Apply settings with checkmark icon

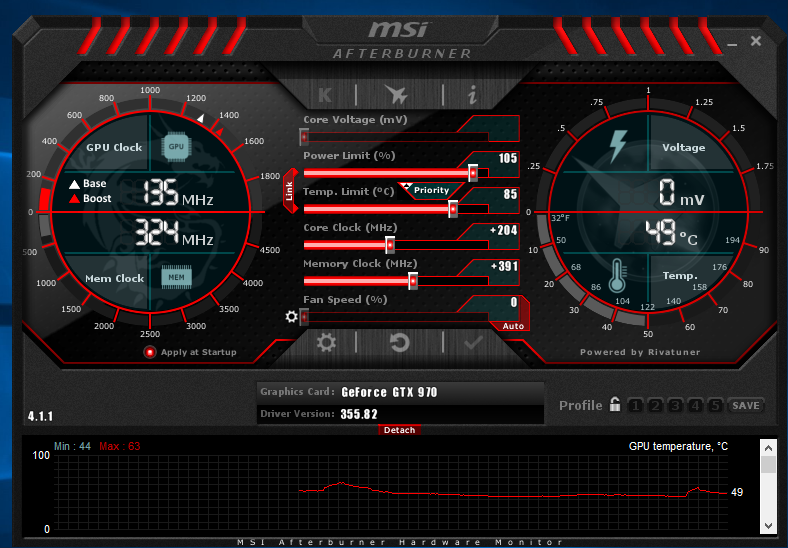click(x=473, y=343)
